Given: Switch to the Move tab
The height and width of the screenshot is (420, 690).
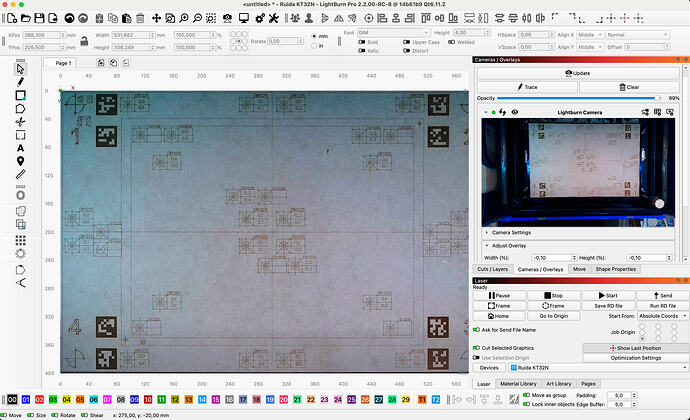Looking at the screenshot, I should (579, 269).
